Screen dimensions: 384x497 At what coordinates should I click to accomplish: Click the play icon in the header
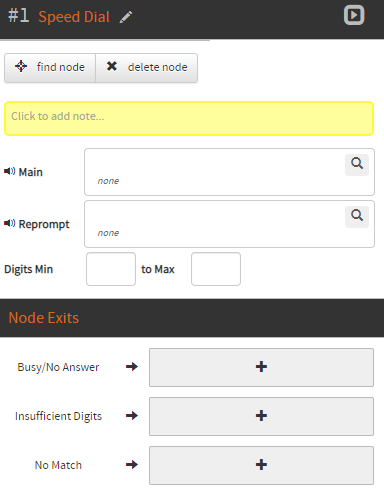click(x=354, y=15)
